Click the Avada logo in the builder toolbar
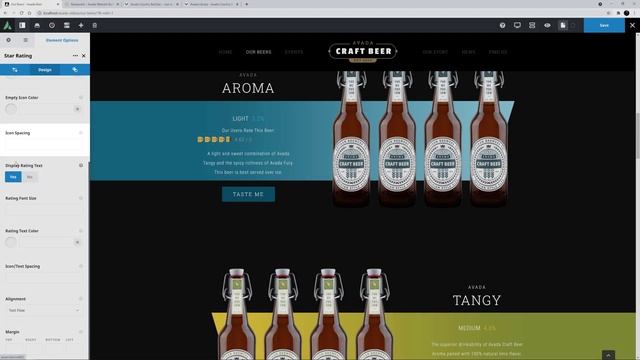 point(7,25)
